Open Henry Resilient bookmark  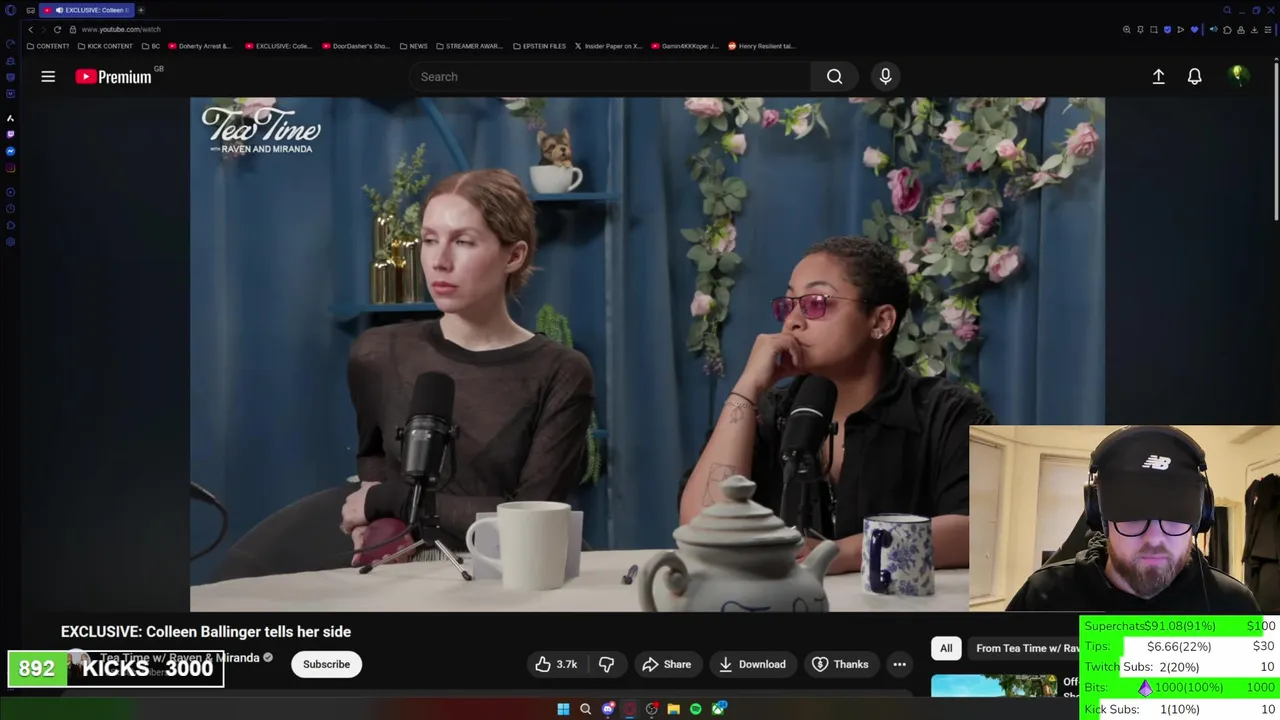pos(762,46)
